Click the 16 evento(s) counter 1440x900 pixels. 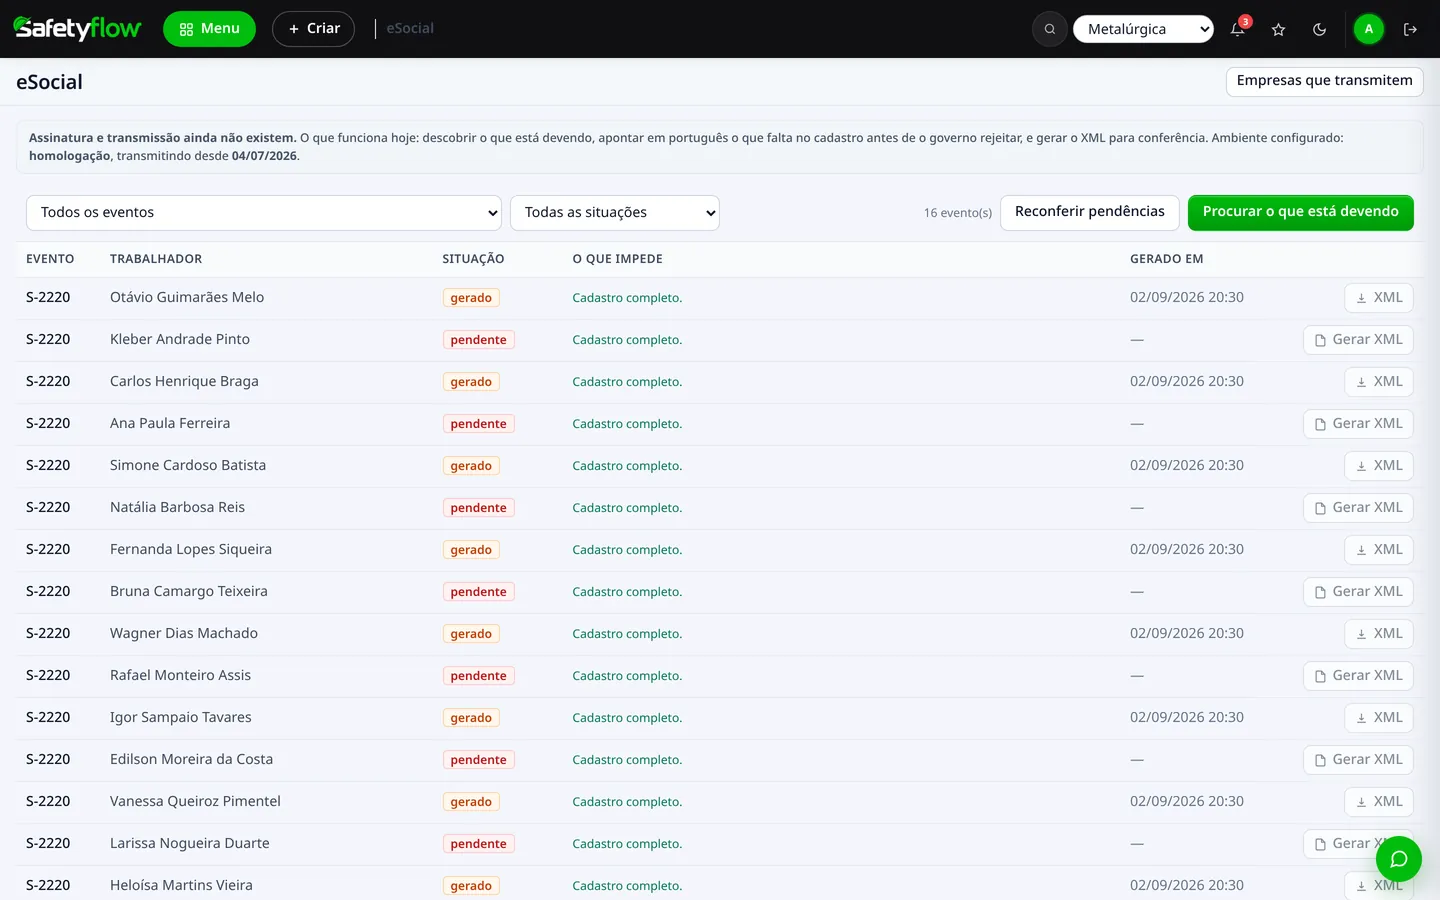957,213
